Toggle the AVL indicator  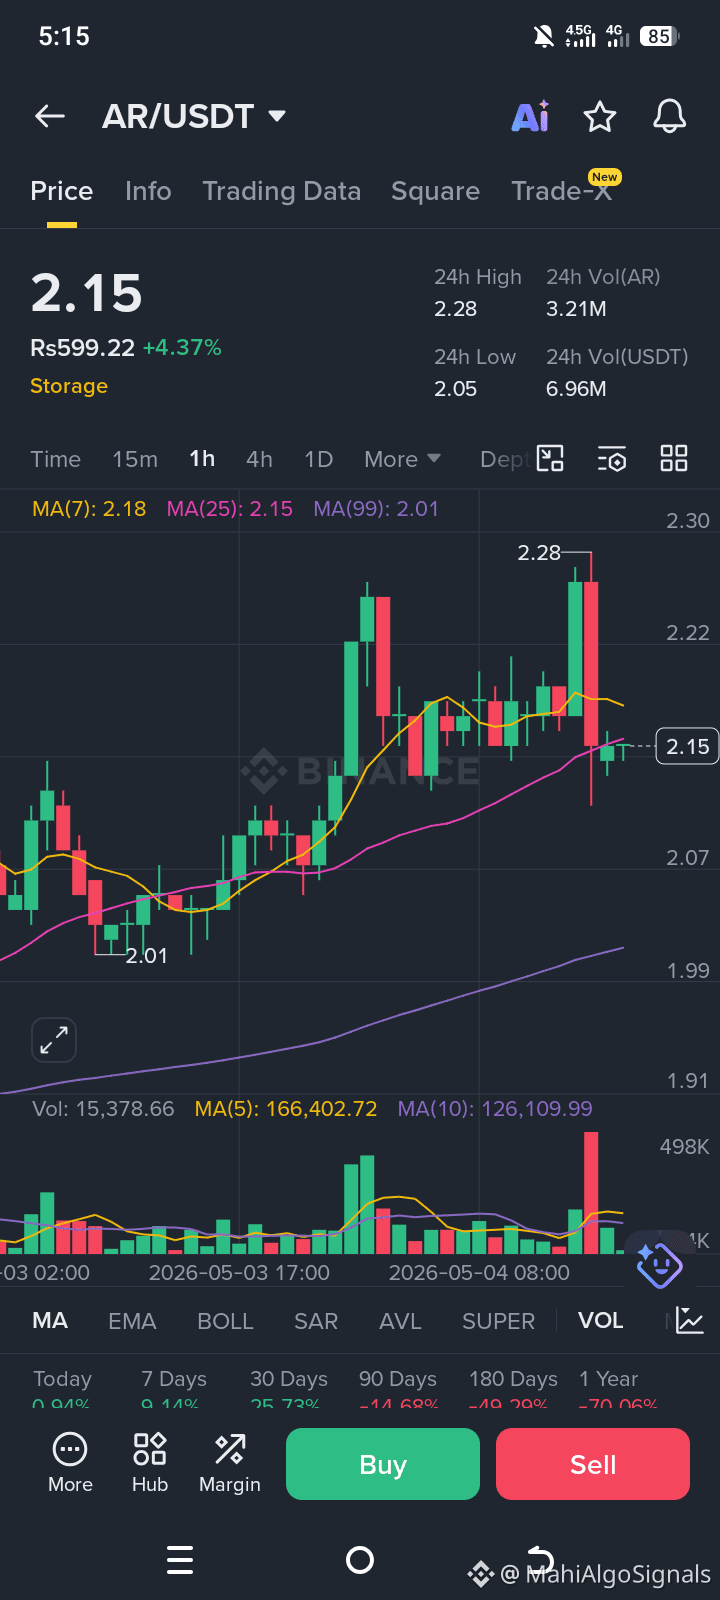[x=400, y=1321]
